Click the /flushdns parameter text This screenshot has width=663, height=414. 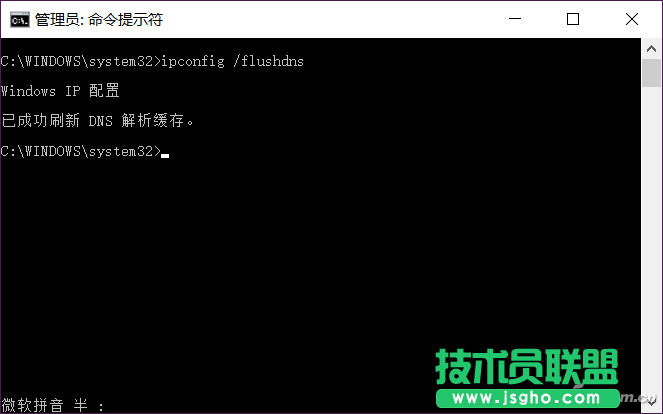point(268,61)
